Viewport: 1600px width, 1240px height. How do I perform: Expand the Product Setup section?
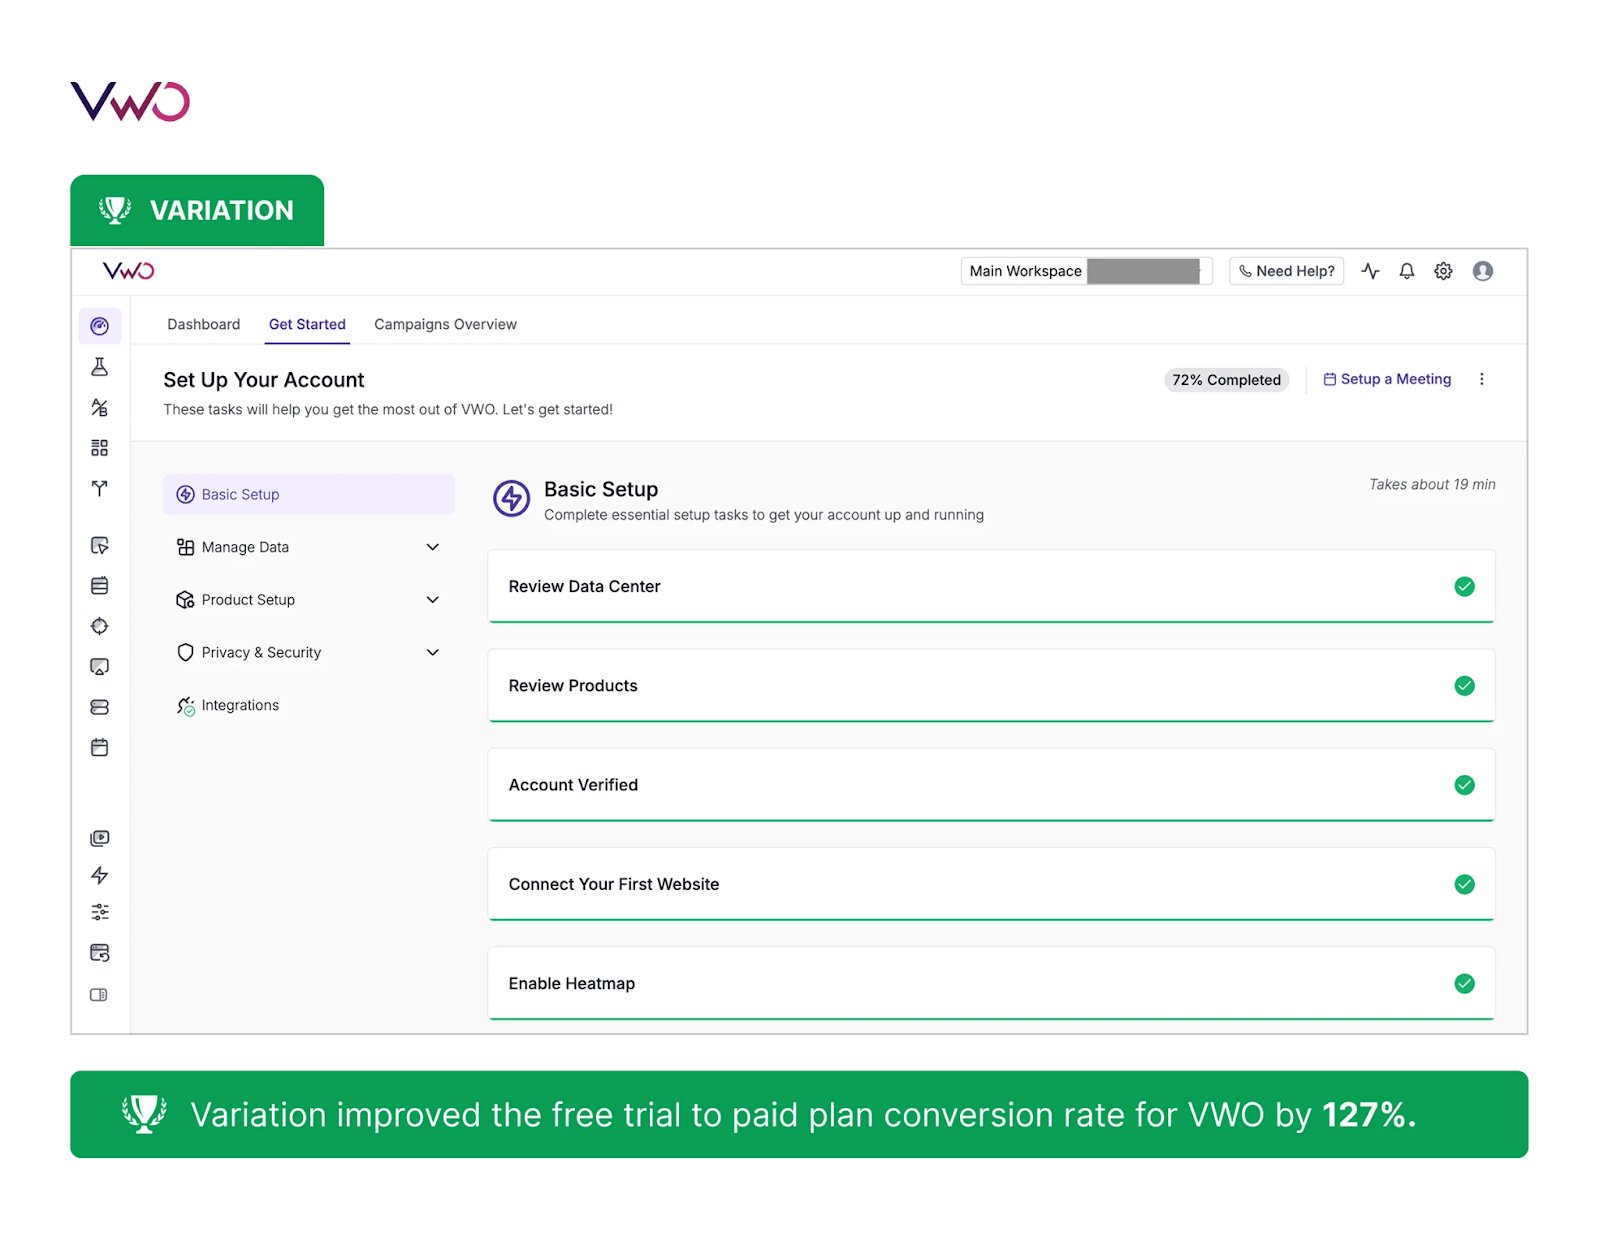433,599
